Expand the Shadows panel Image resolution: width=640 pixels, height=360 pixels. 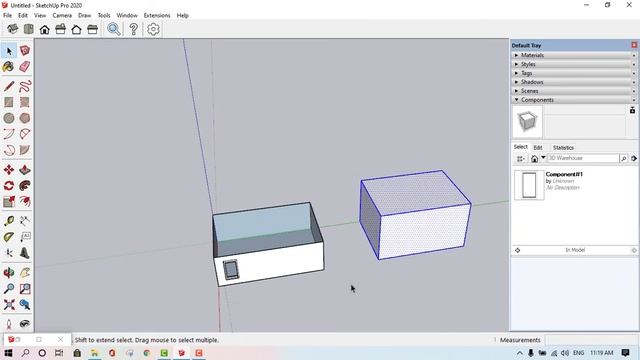(x=574, y=82)
